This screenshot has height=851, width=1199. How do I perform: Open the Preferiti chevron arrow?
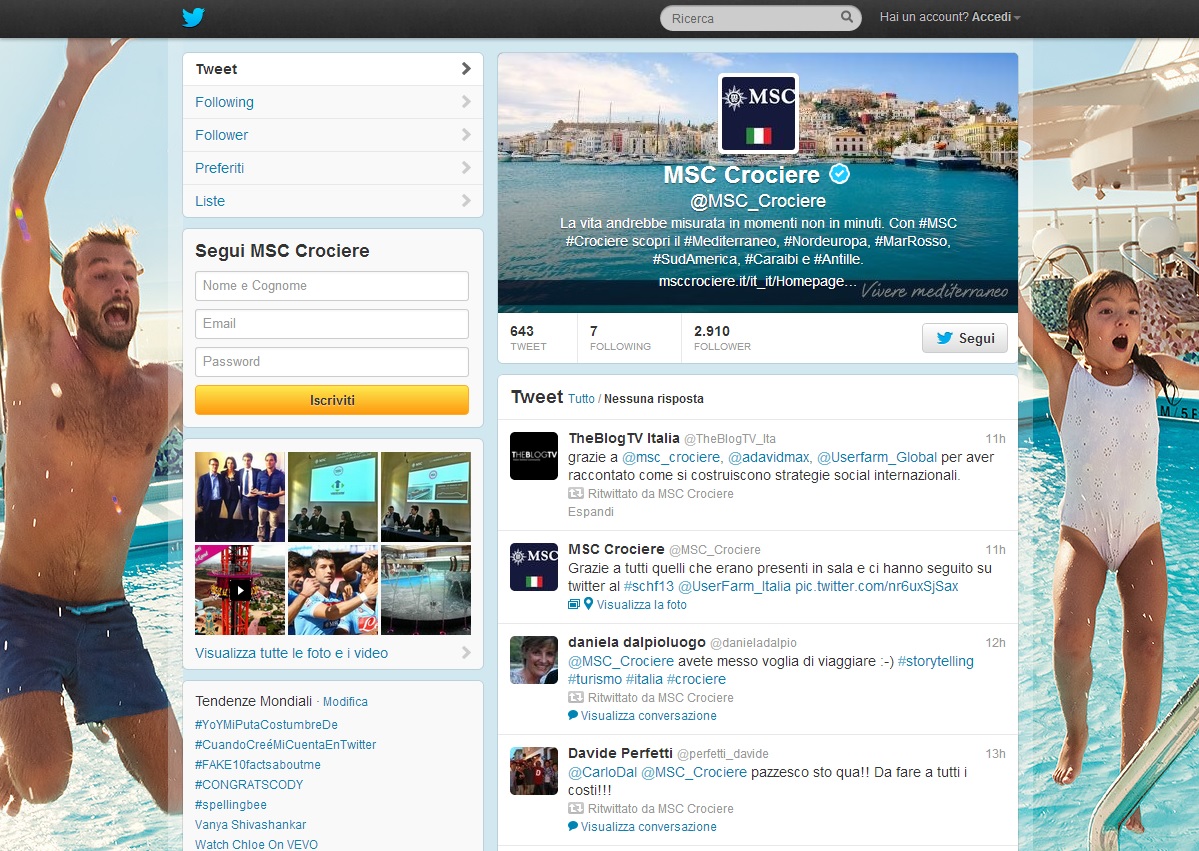pyautogui.click(x=466, y=167)
